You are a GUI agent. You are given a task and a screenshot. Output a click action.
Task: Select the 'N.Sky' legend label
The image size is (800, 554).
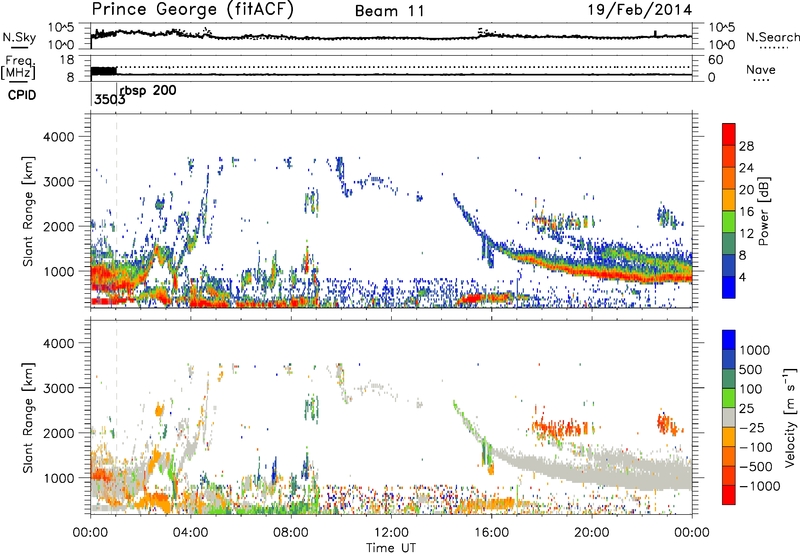19,37
